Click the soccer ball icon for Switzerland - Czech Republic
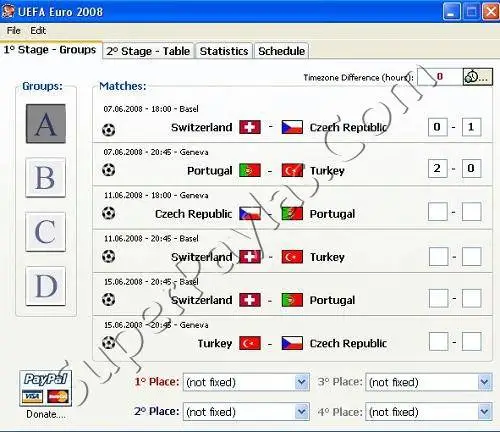 pyautogui.click(x=108, y=130)
